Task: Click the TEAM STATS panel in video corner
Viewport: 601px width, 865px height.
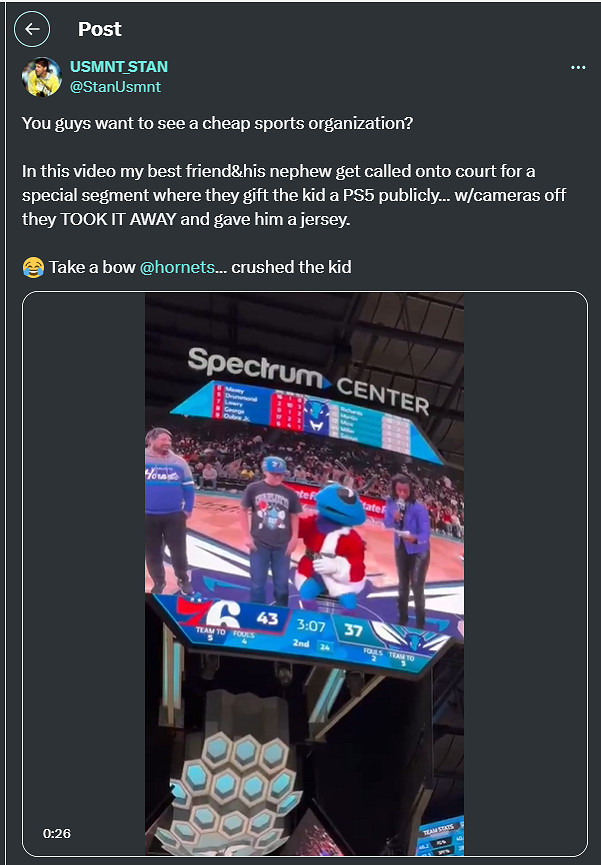Action: 443,836
